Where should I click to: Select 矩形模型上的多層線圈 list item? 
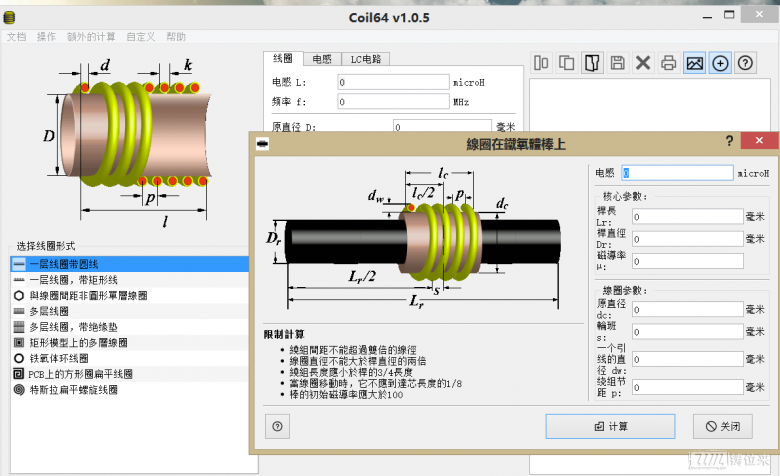(129, 343)
